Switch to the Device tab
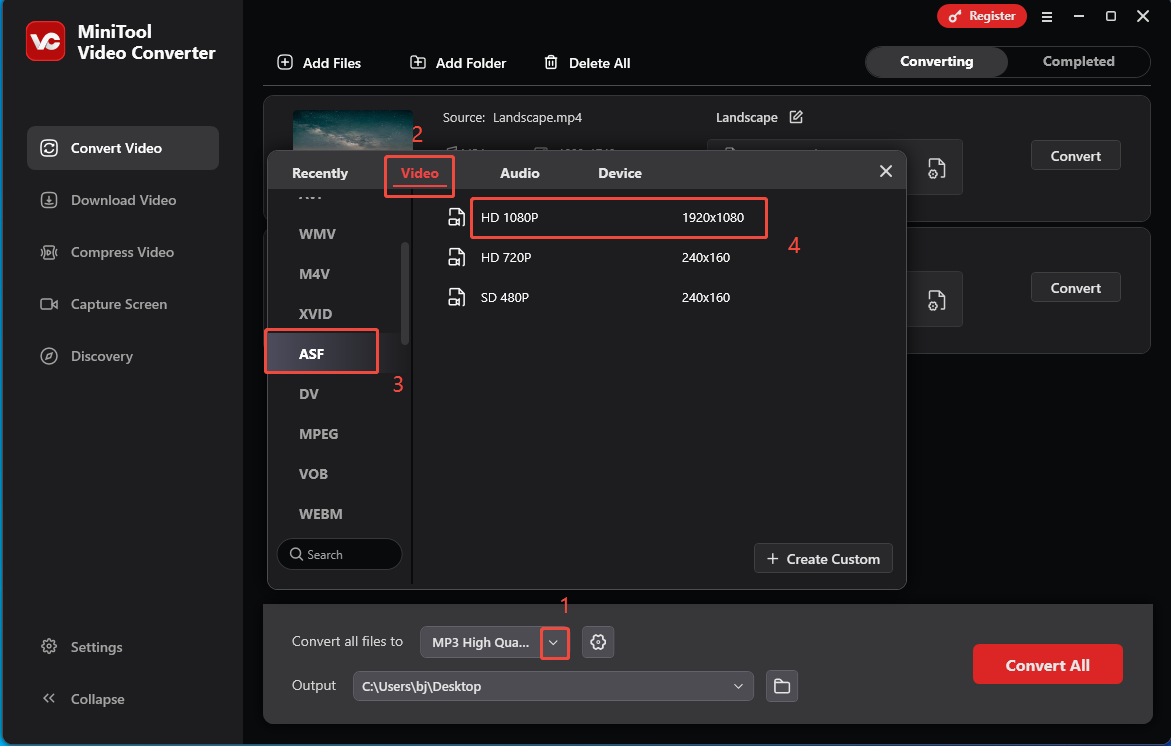This screenshot has height=746, width=1171. (619, 172)
